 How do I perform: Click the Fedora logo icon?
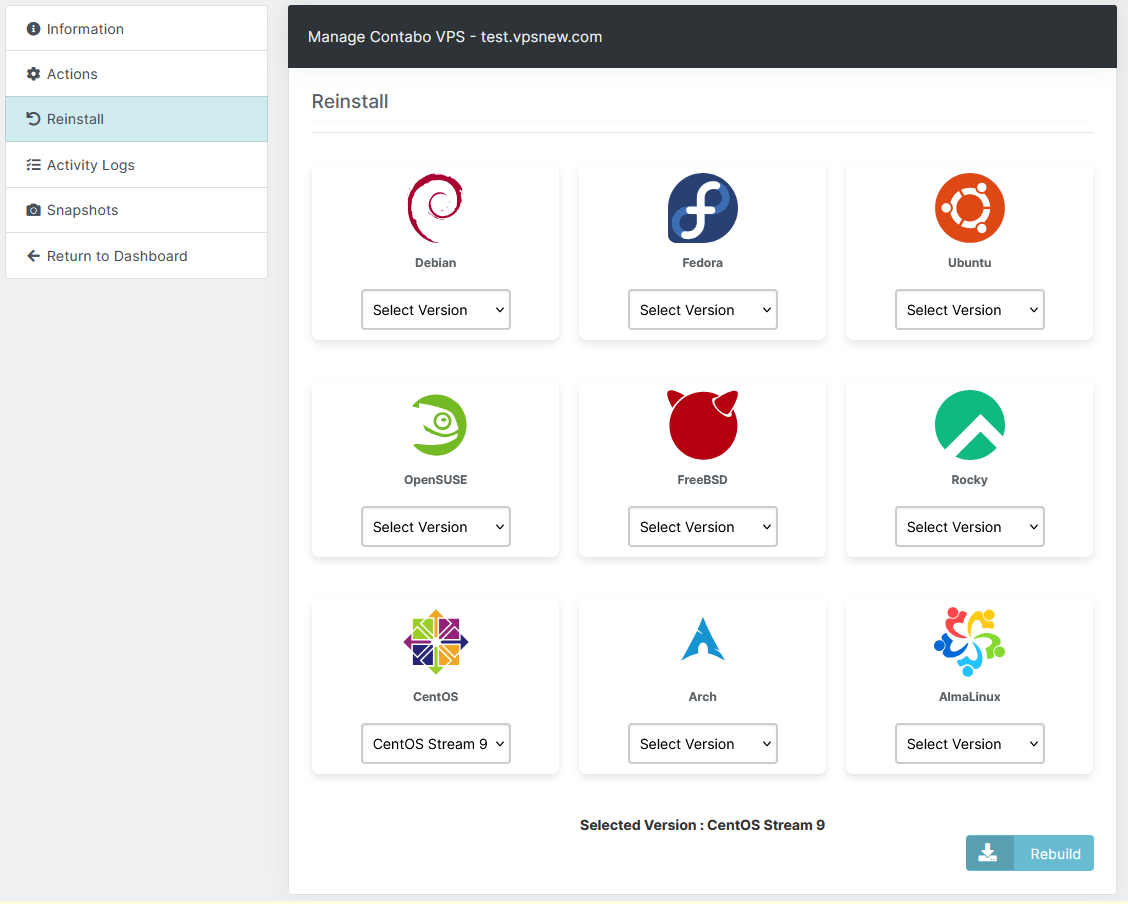point(702,208)
